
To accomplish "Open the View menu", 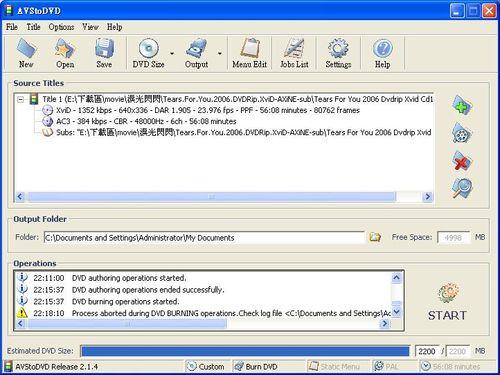I will [x=90, y=27].
